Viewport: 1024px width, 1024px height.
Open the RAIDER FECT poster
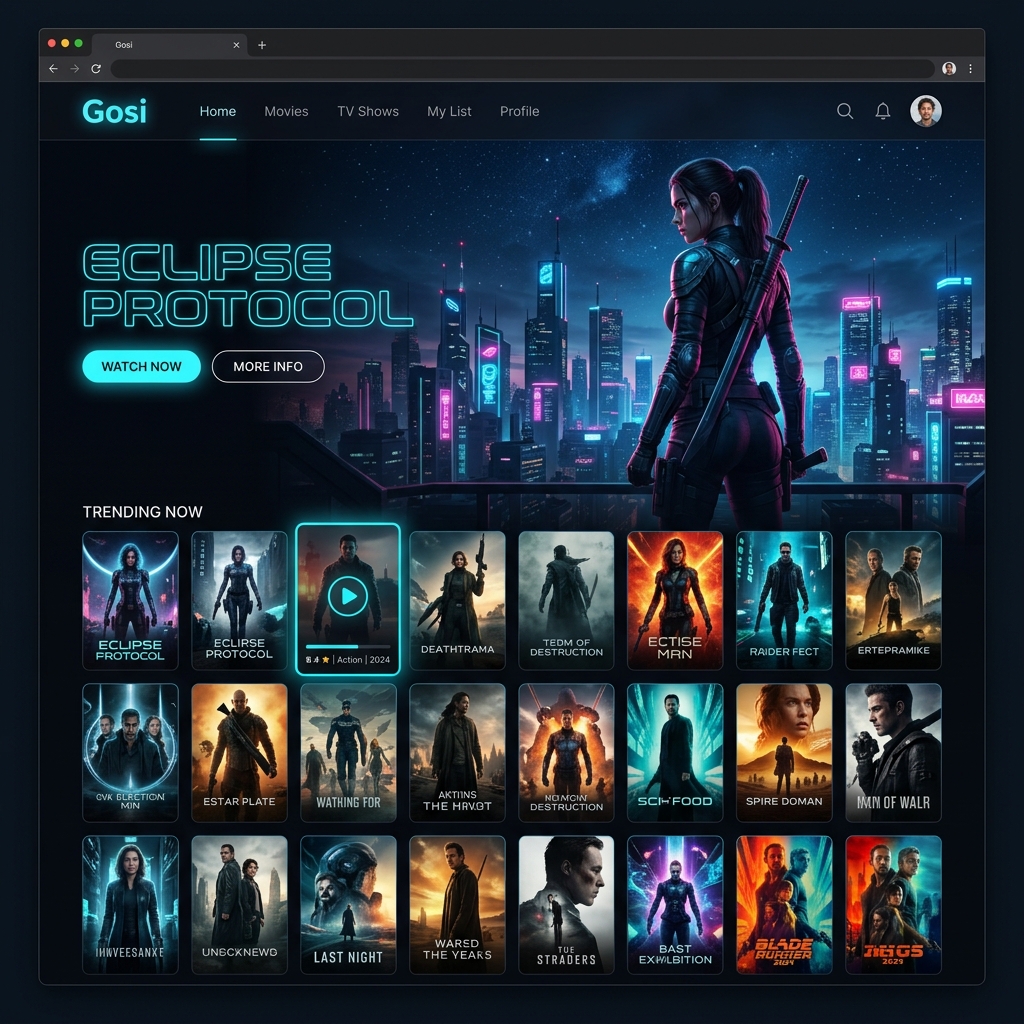click(x=784, y=601)
